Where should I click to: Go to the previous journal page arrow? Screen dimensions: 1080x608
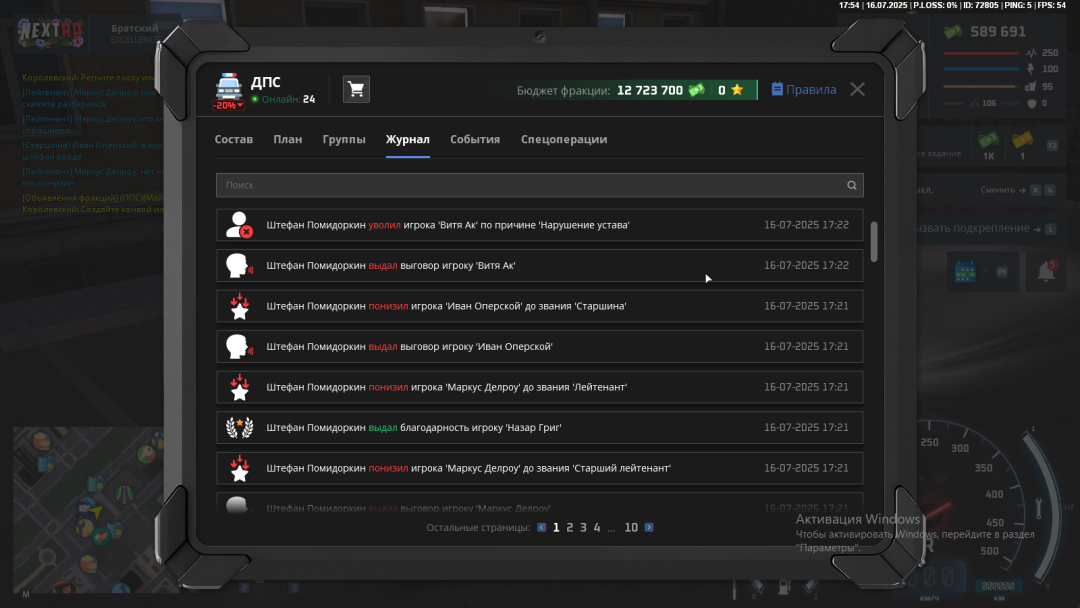(541, 527)
